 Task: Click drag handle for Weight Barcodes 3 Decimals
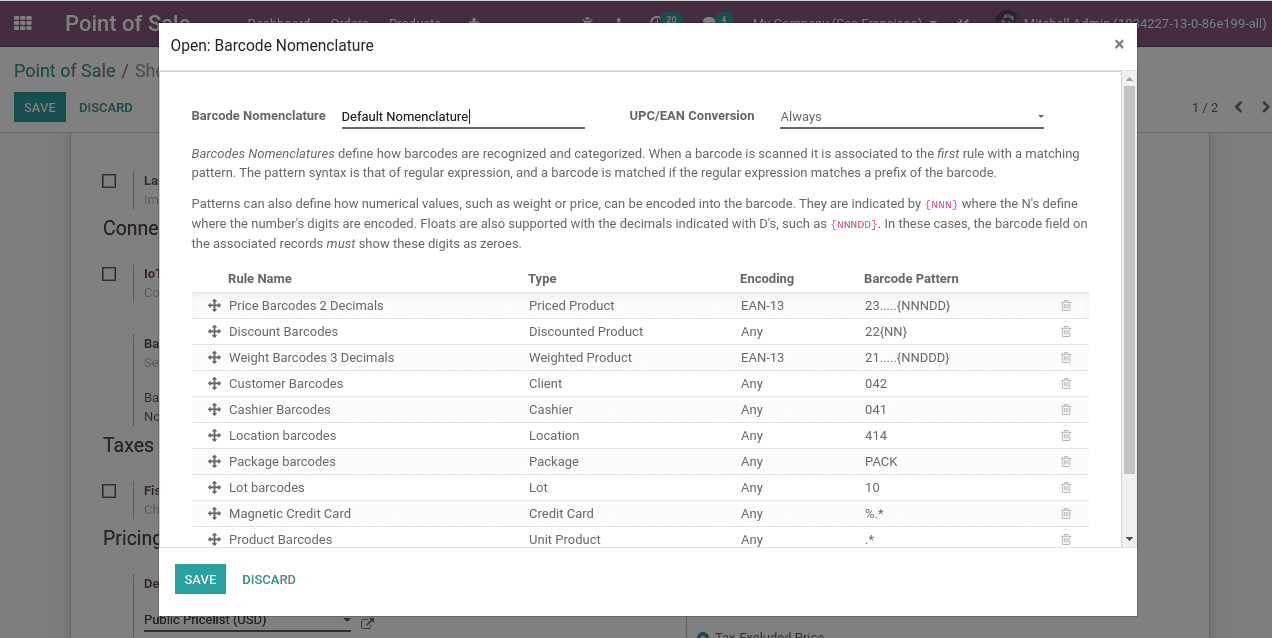[214, 358]
